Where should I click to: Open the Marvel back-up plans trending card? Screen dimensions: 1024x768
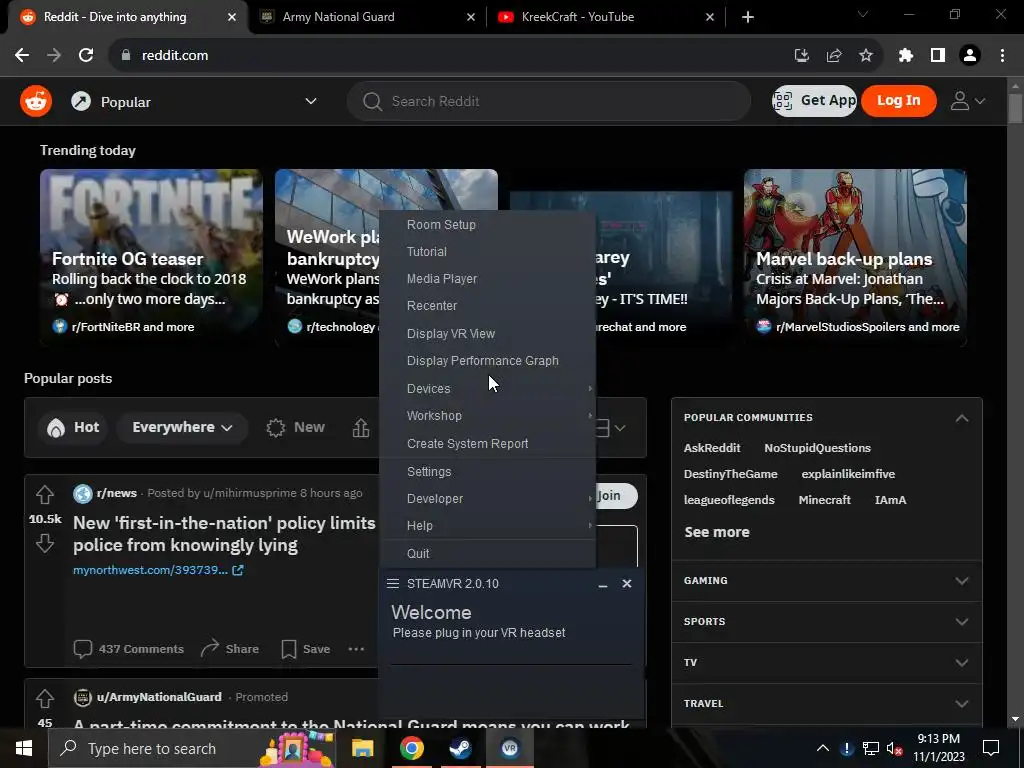point(855,257)
